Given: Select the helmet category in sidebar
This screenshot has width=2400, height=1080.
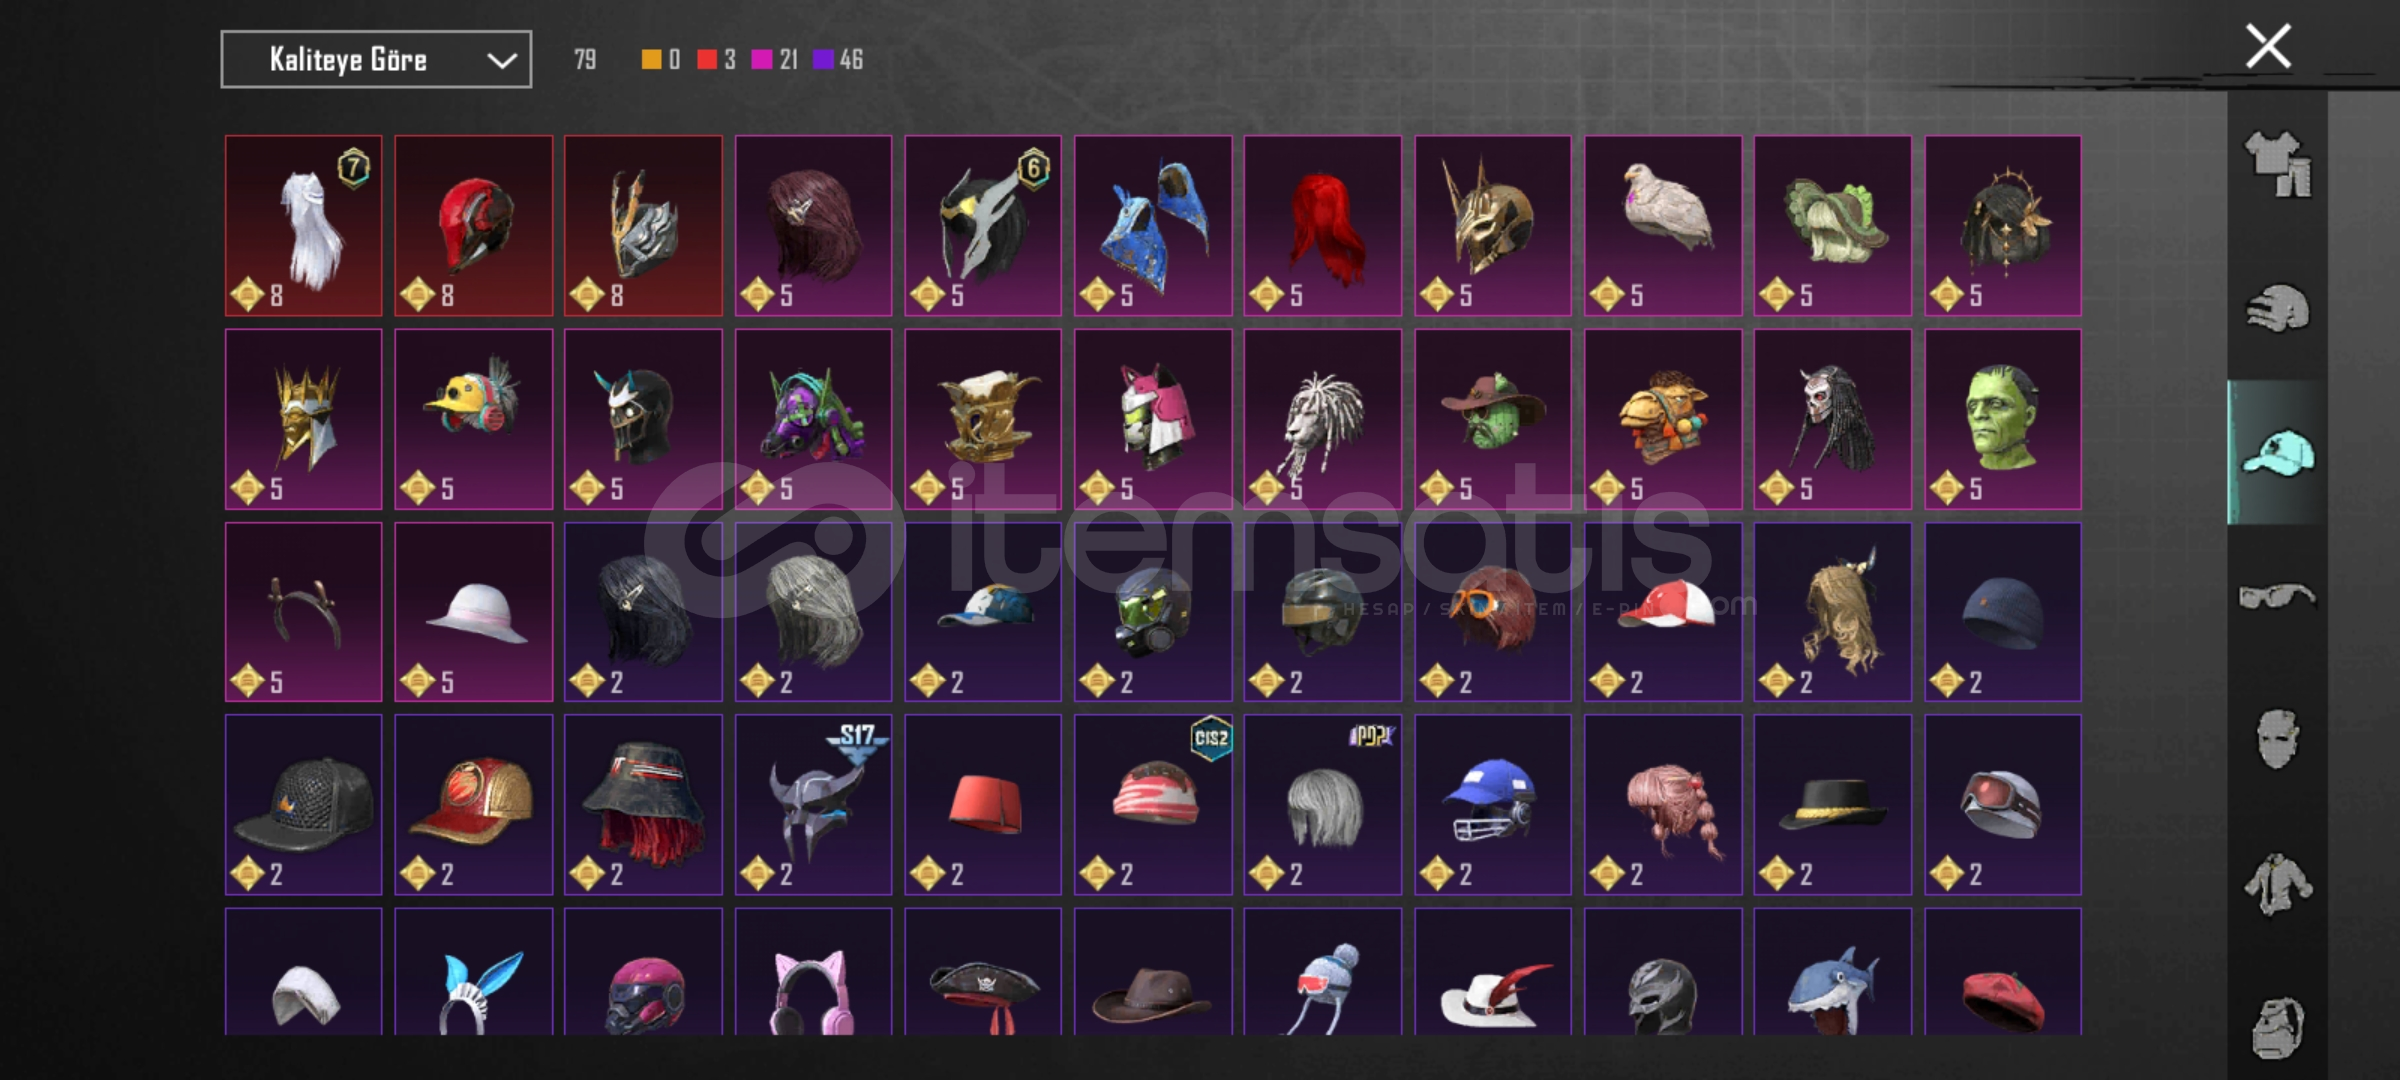Looking at the screenshot, I should click(2278, 308).
